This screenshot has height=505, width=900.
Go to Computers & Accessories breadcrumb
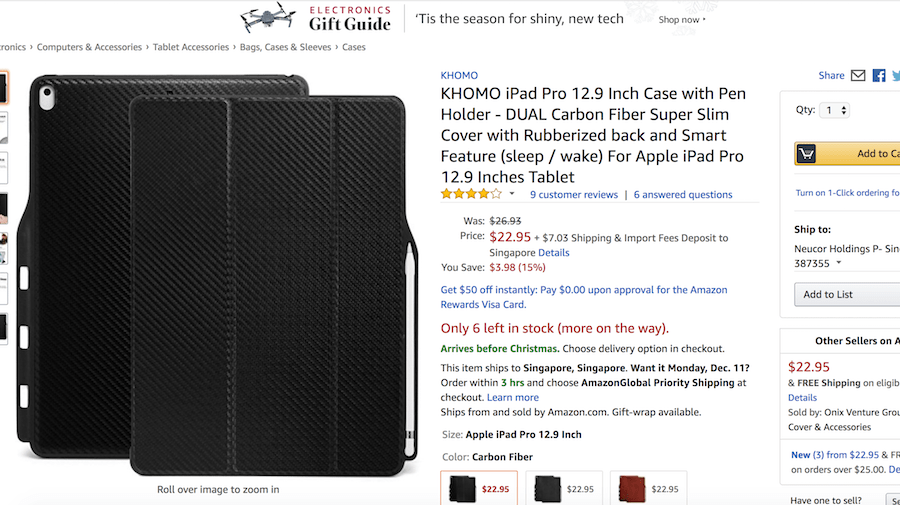(89, 47)
